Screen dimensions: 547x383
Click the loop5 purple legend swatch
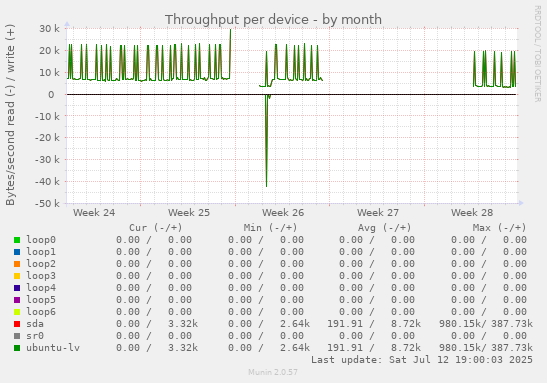(17, 300)
